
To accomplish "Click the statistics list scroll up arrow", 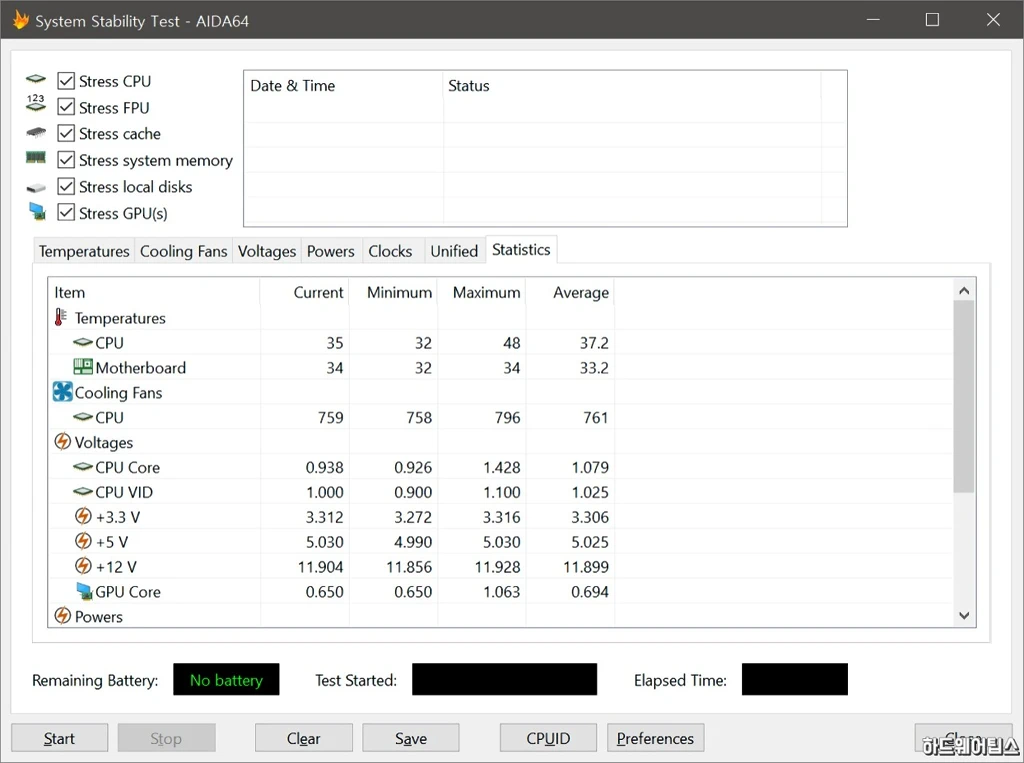I will tap(964, 290).
